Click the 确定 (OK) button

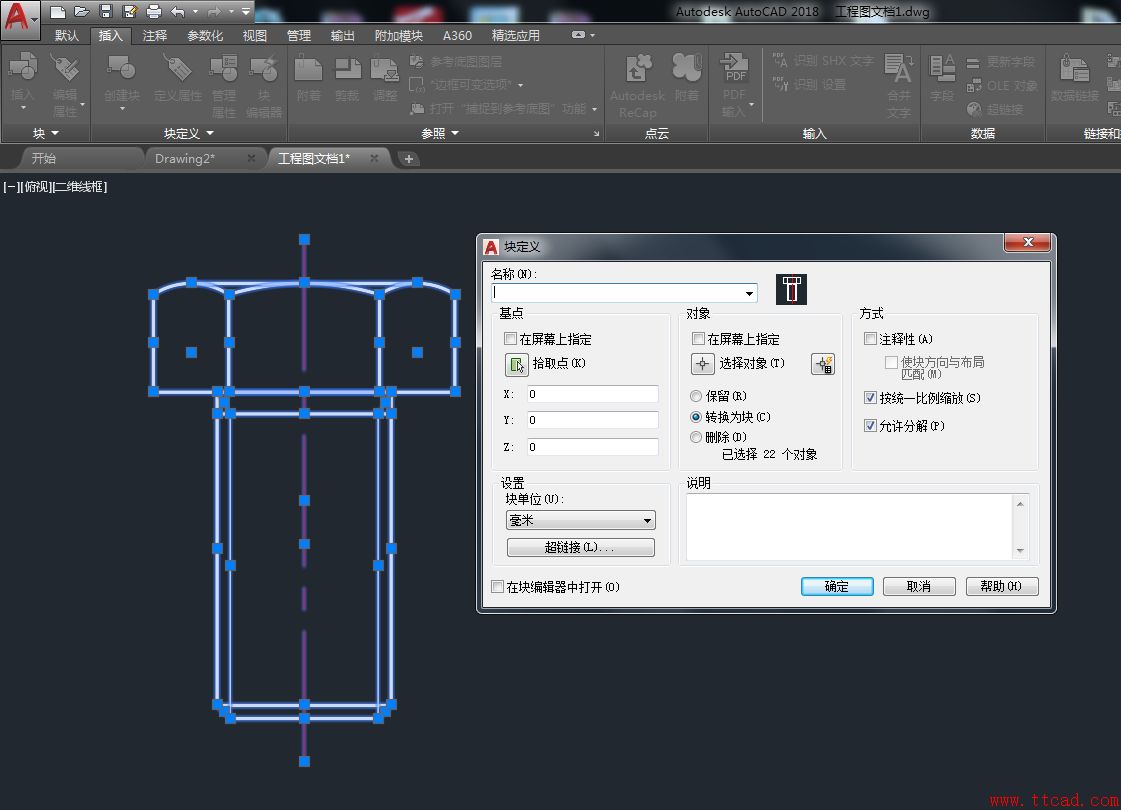pos(837,586)
